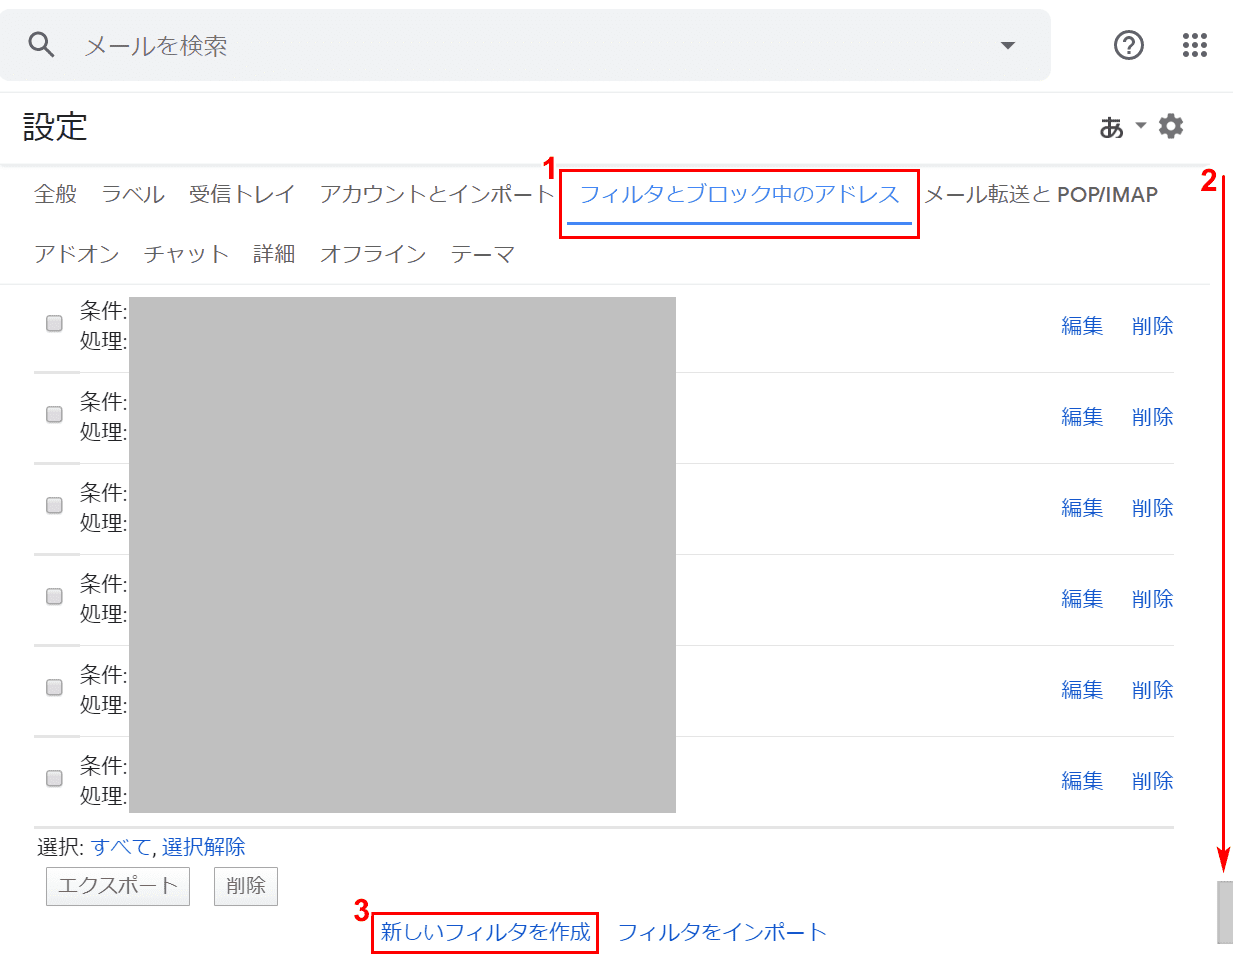Check the first filter's checkbox

tap(55, 323)
